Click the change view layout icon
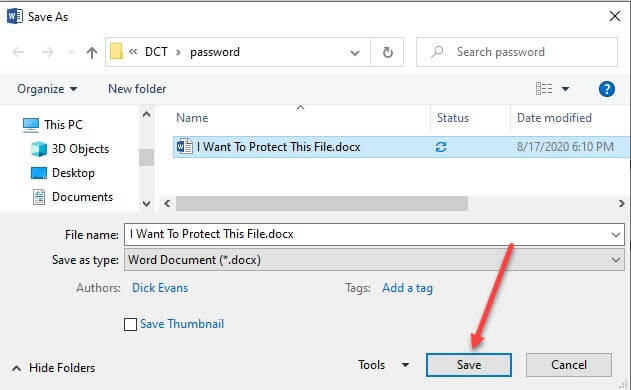 click(544, 89)
